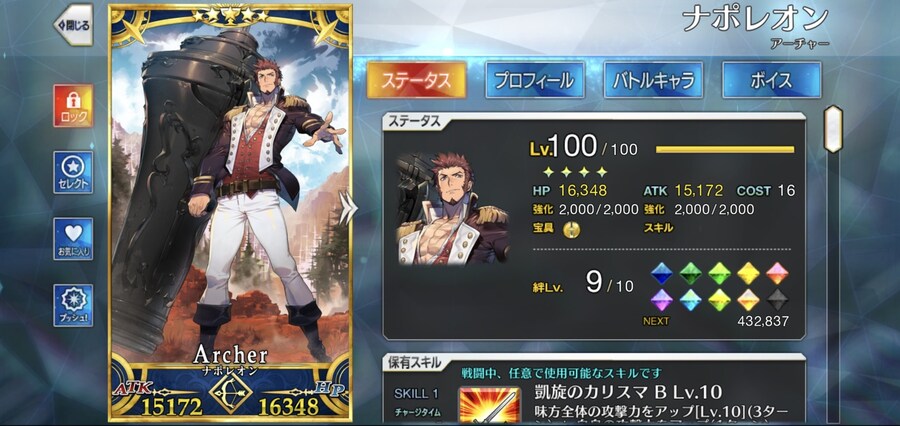Screen dimensions: 900x426
Task: Tap the プッシュ! icon button
Action: pos(73,305)
